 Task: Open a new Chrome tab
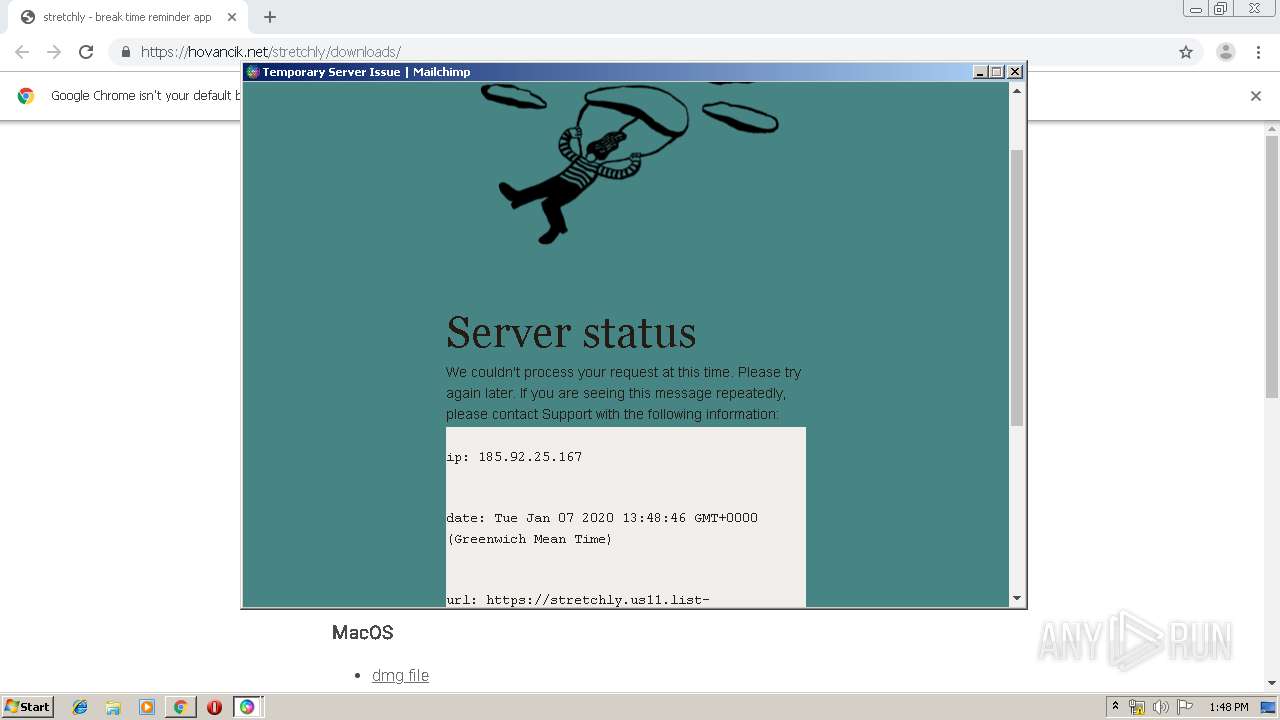[270, 17]
